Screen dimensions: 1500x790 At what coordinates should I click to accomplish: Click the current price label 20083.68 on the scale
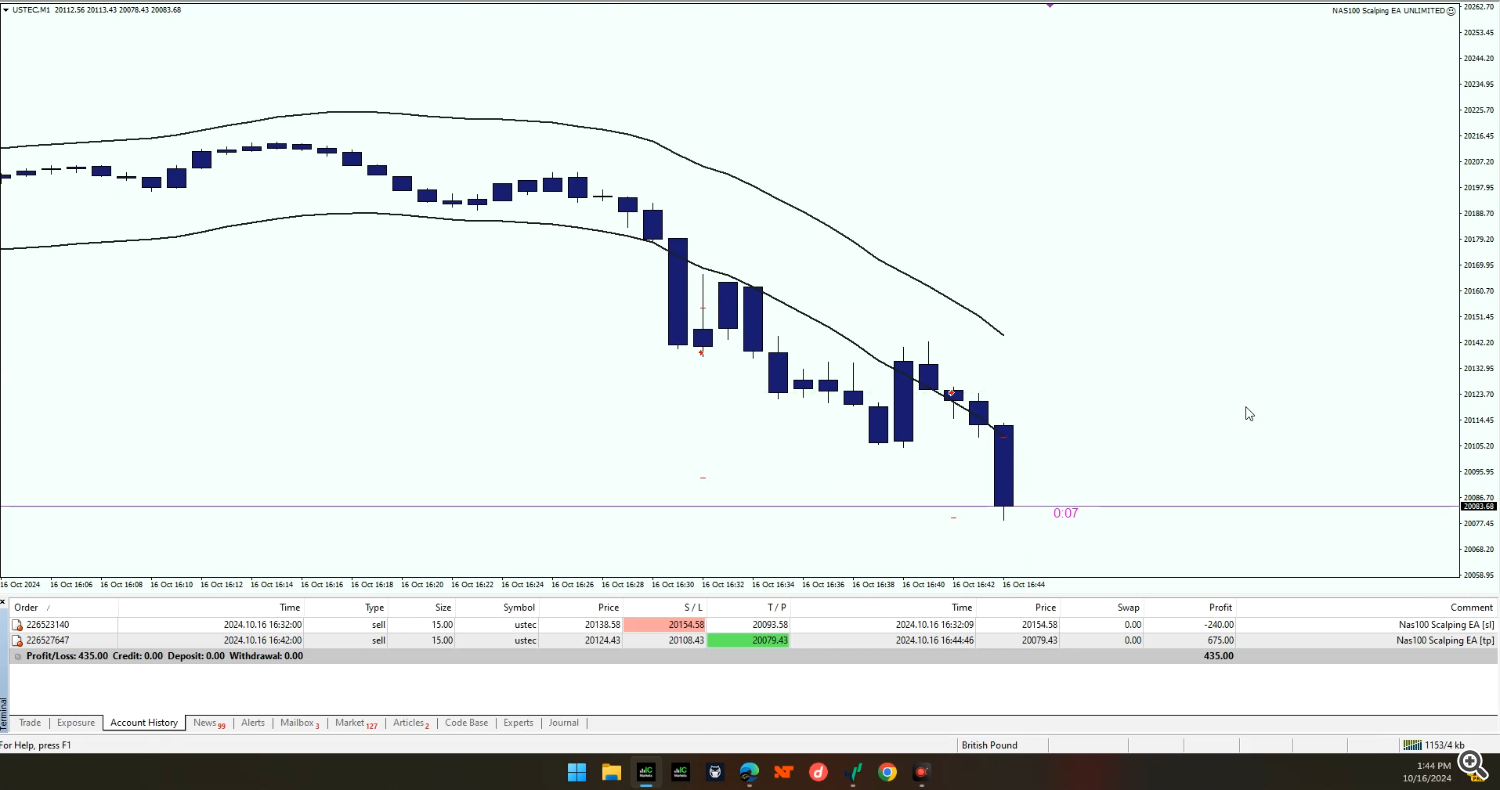click(1478, 506)
